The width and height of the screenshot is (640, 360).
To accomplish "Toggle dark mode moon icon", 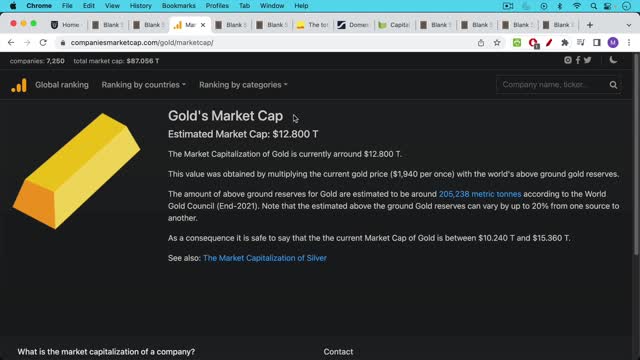I will coord(613,60).
